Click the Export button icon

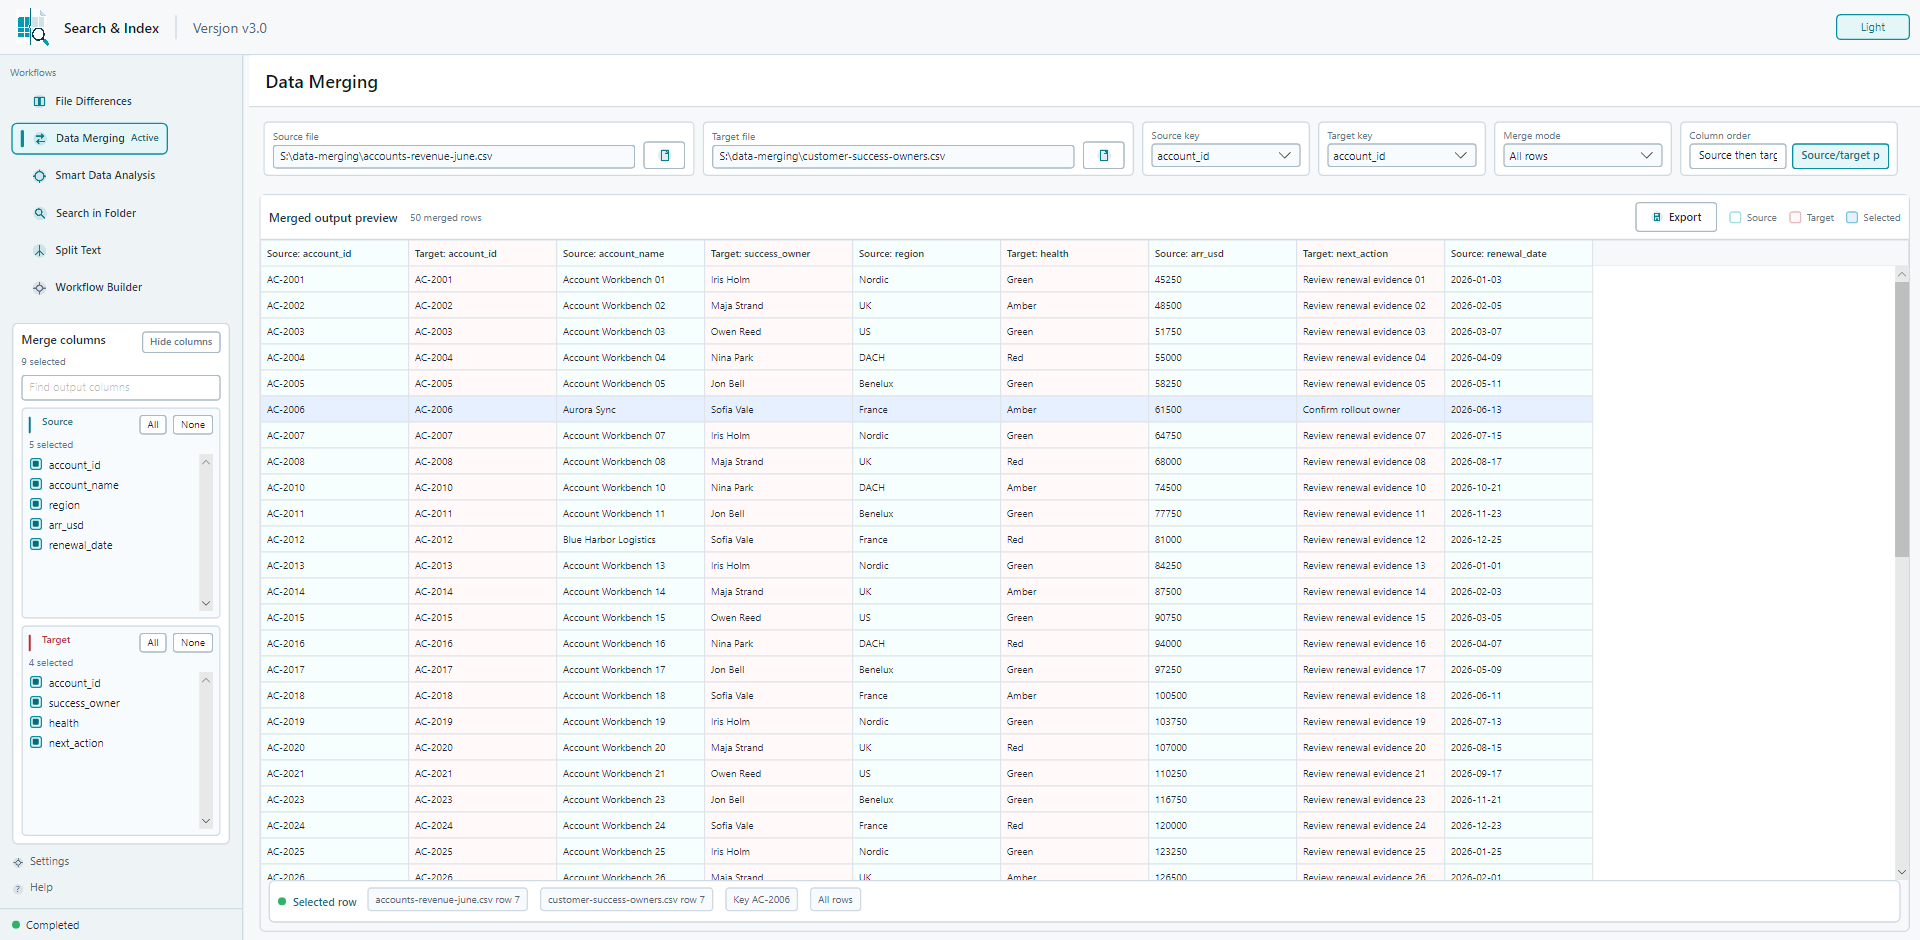click(1657, 217)
